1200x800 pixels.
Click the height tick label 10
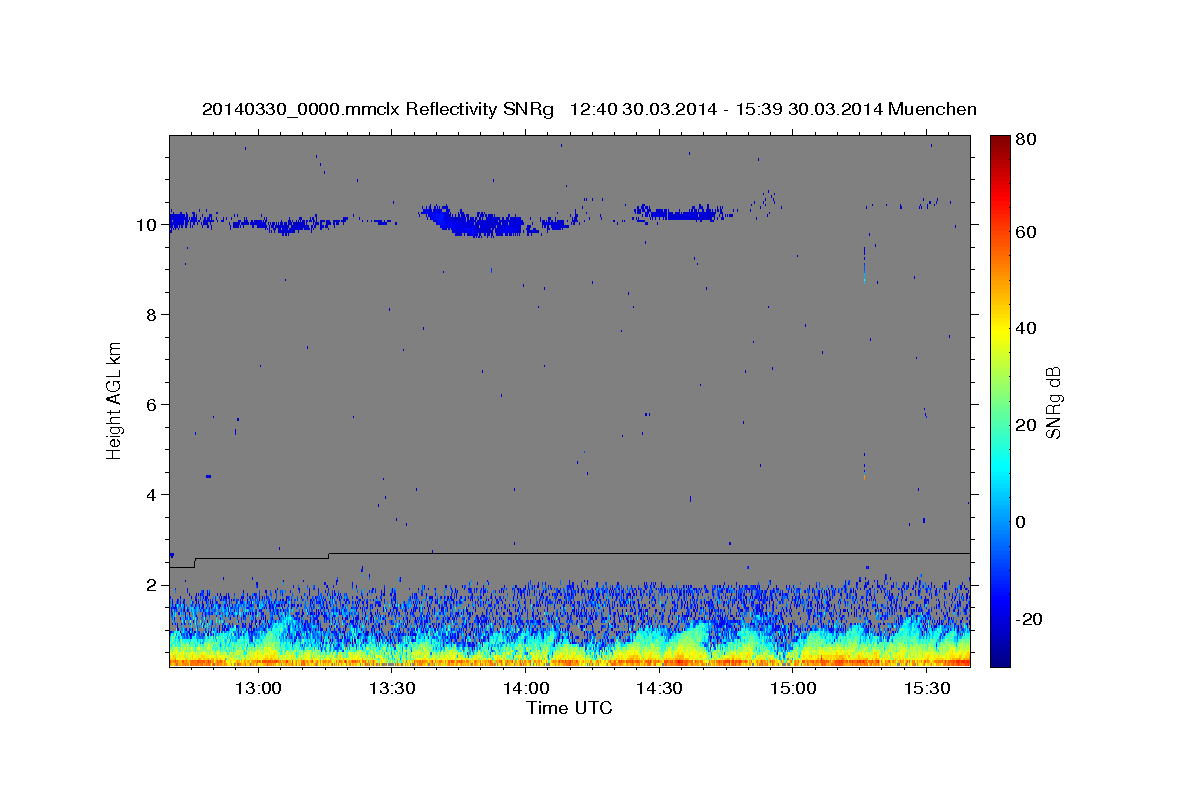[x=146, y=225]
